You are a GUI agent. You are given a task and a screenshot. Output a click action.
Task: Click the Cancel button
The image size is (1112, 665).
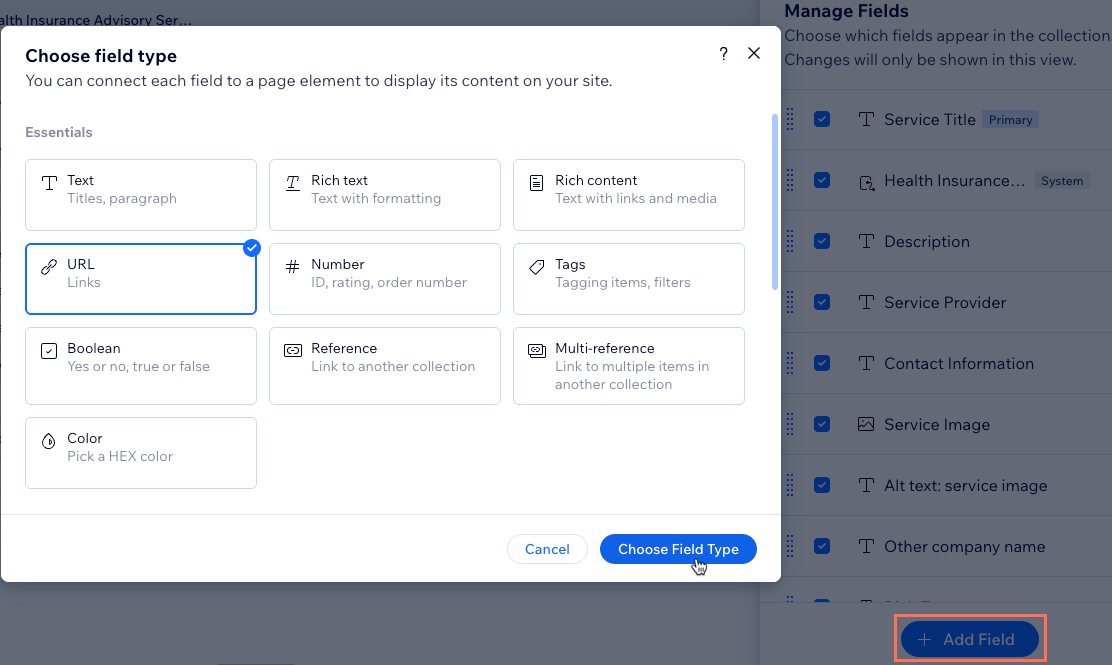(x=547, y=549)
